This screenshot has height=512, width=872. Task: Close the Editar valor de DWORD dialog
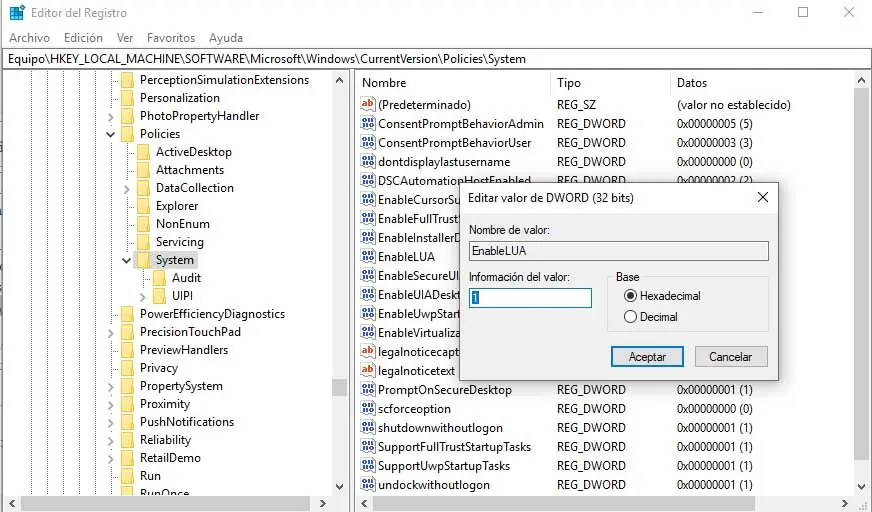pos(763,197)
